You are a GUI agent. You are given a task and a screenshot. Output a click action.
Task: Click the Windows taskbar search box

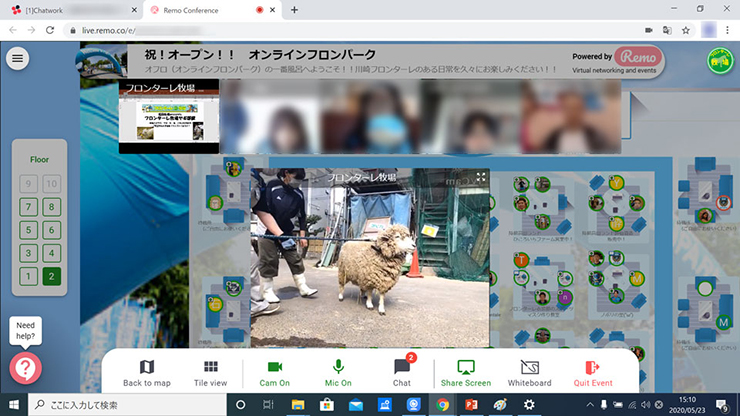(128, 405)
